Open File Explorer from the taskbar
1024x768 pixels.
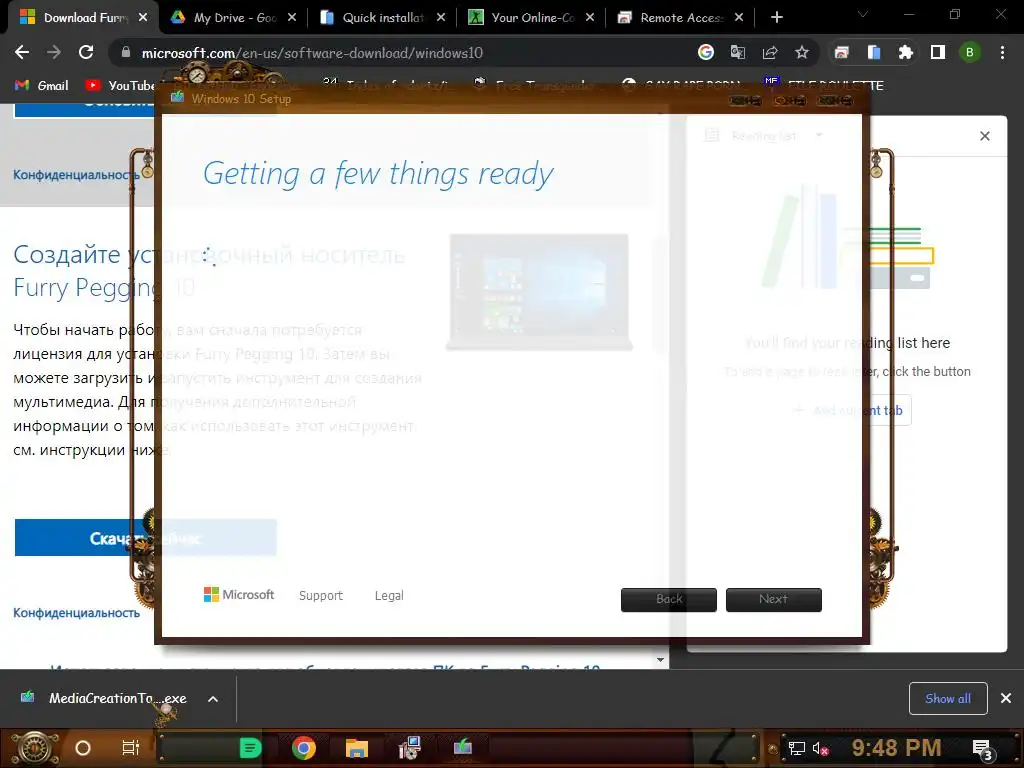click(x=357, y=748)
